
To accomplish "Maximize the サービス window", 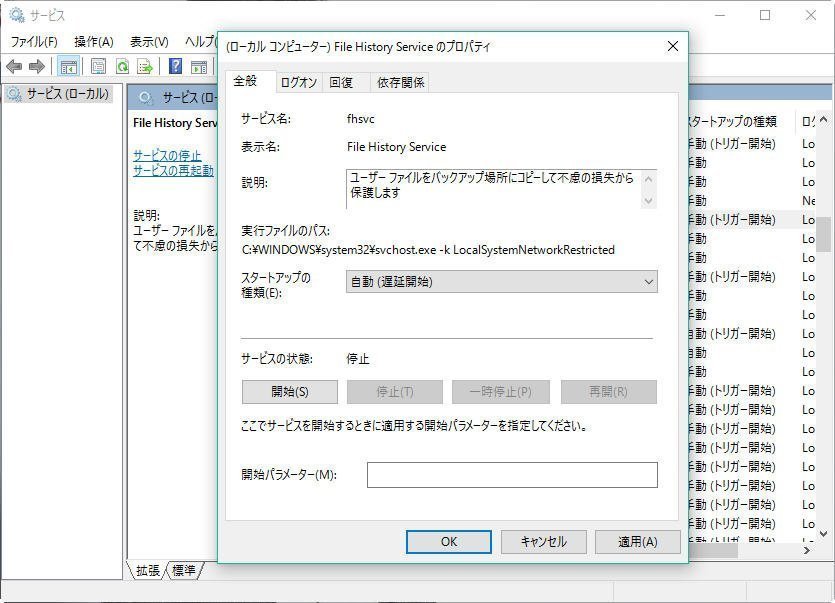I will (x=765, y=15).
